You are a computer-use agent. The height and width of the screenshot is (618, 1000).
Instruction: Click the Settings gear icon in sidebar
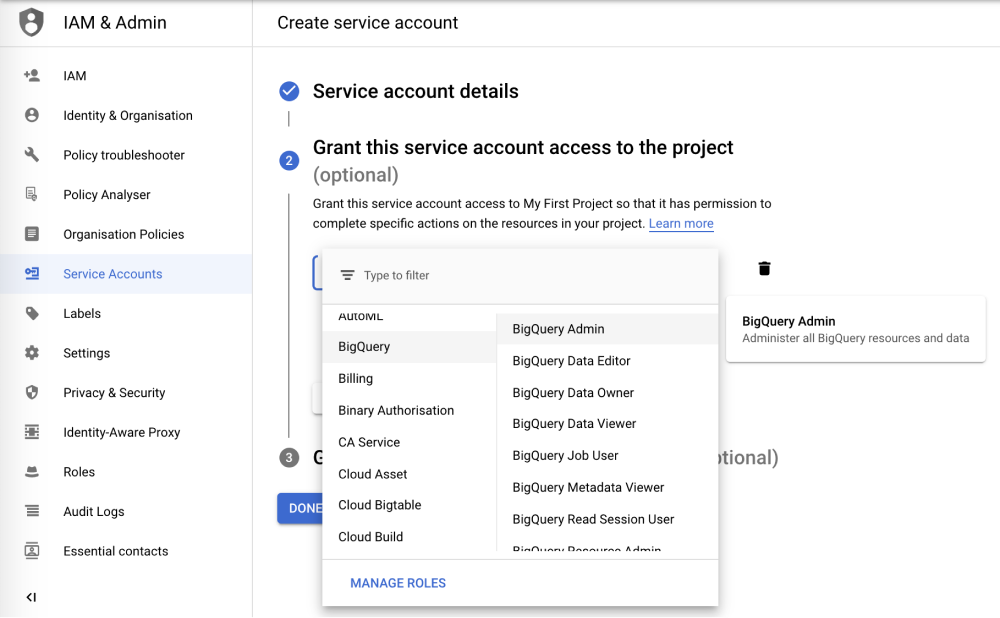(x=32, y=353)
